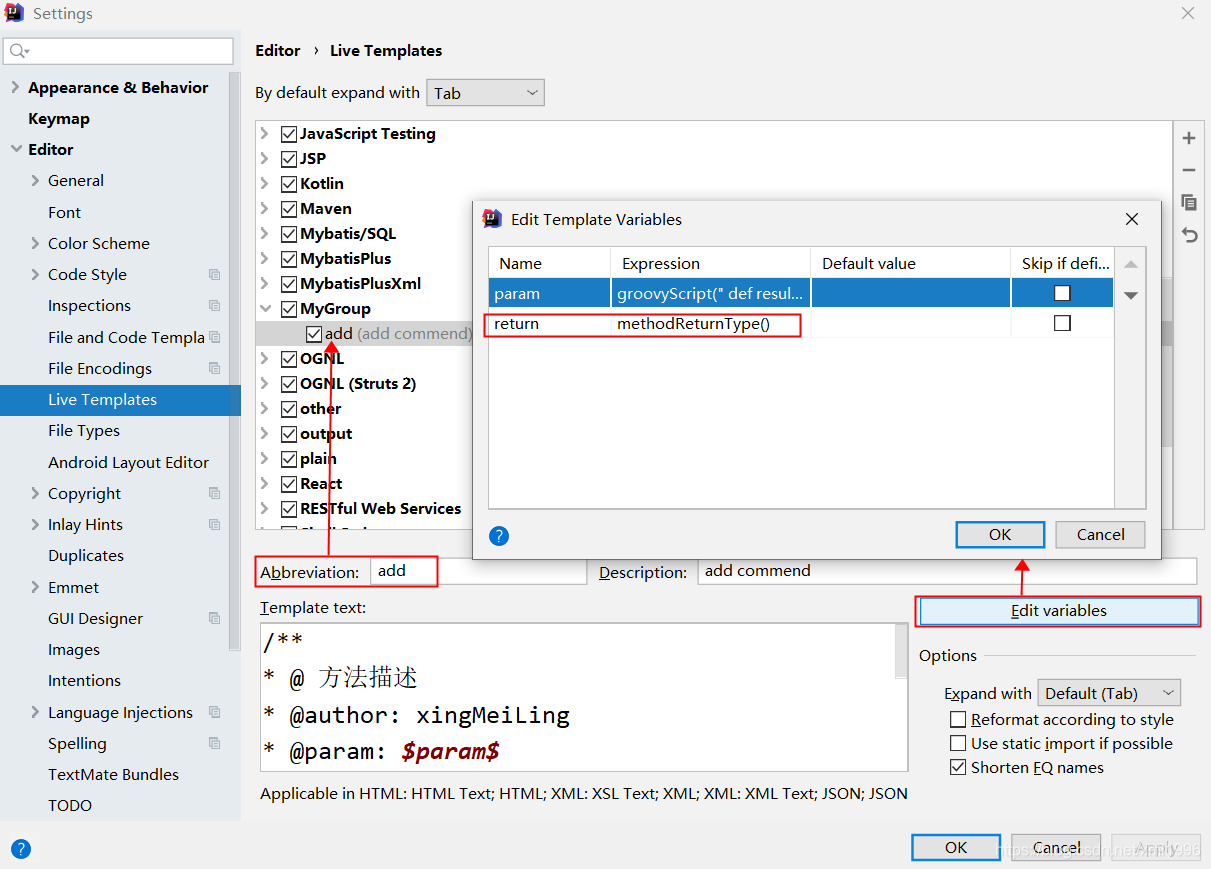Screen dimensions: 1211x869
Task: Collapse MyGroup template group
Action: coord(265,309)
